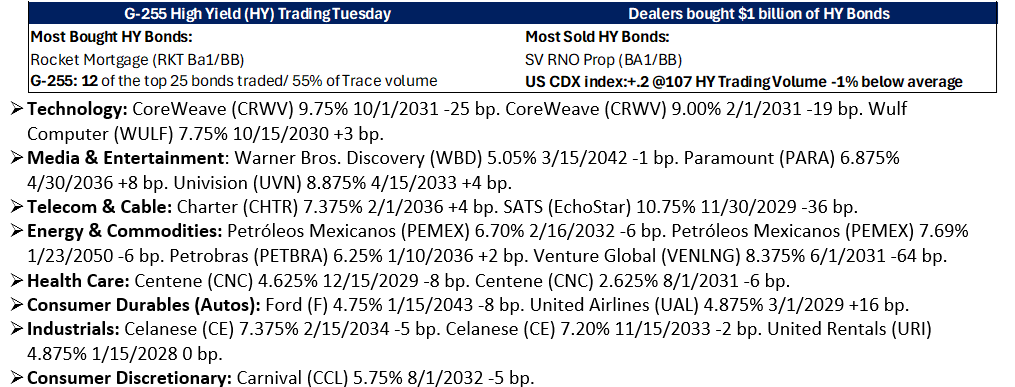Select the SV RNO Prop (BA1/BB) cell
Screen dimensions: 1015x387
click(x=603, y=60)
